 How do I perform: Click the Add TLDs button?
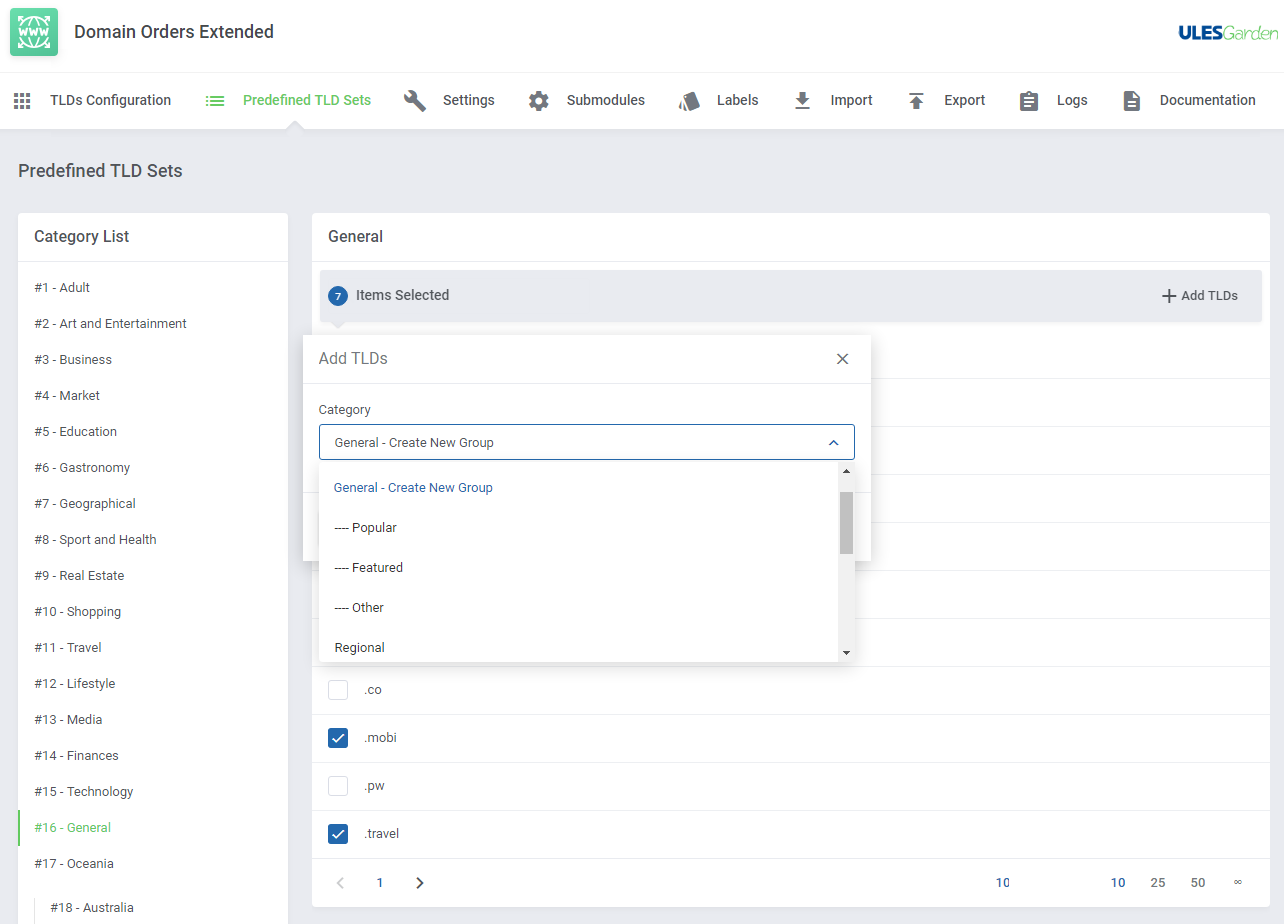(x=1200, y=296)
